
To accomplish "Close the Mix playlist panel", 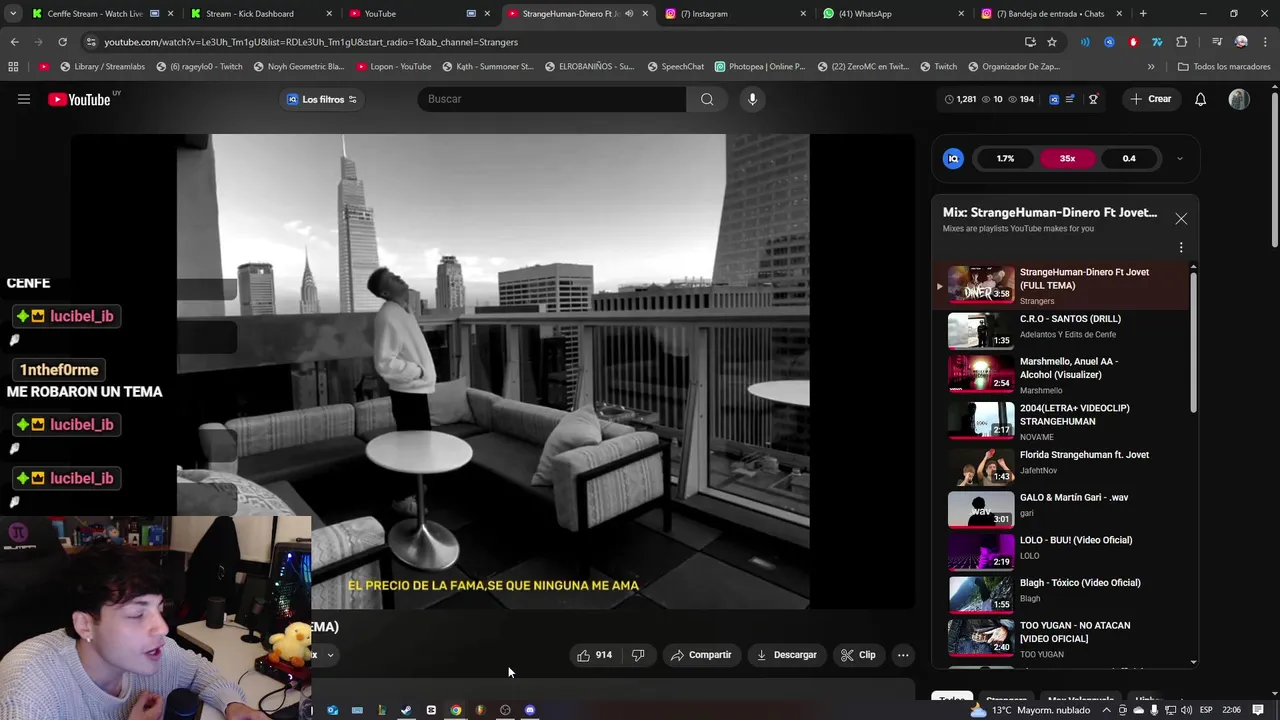I will pyautogui.click(x=1181, y=219).
